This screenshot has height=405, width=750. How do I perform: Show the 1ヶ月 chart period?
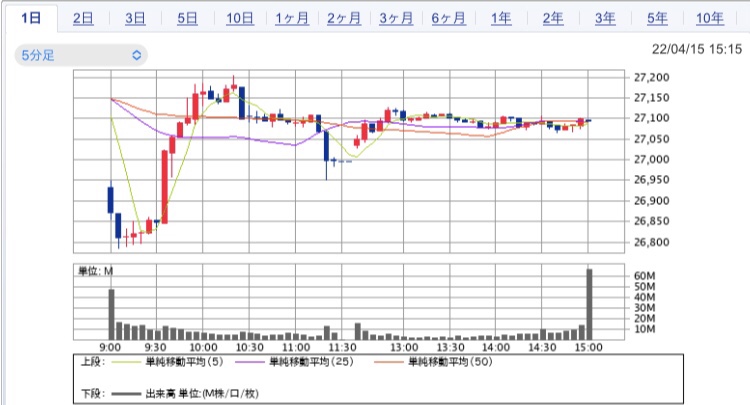click(292, 19)
